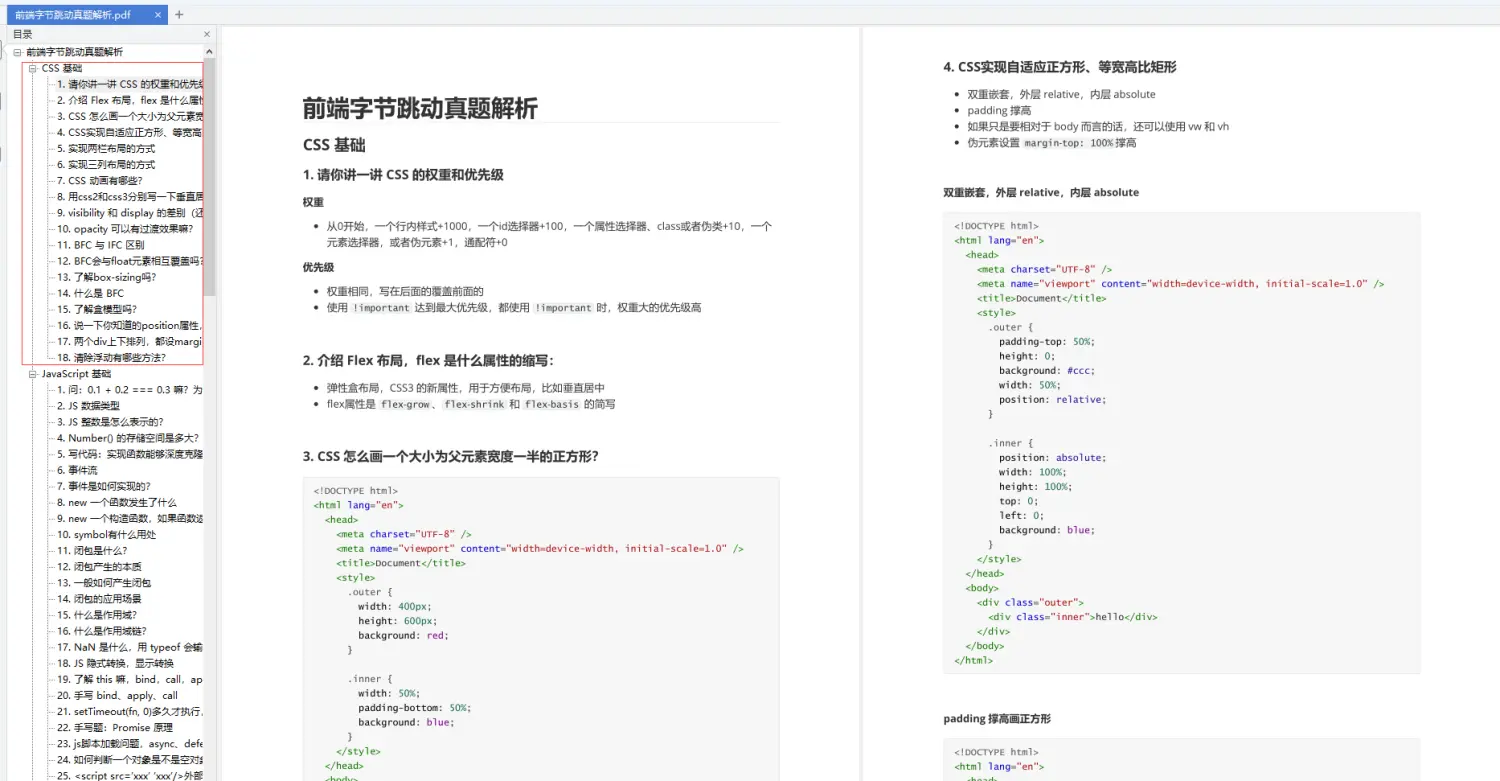Collapse the JavaScript 基础 tree section
This screenshot has height=781, width=1500.
tap(33, 373)
